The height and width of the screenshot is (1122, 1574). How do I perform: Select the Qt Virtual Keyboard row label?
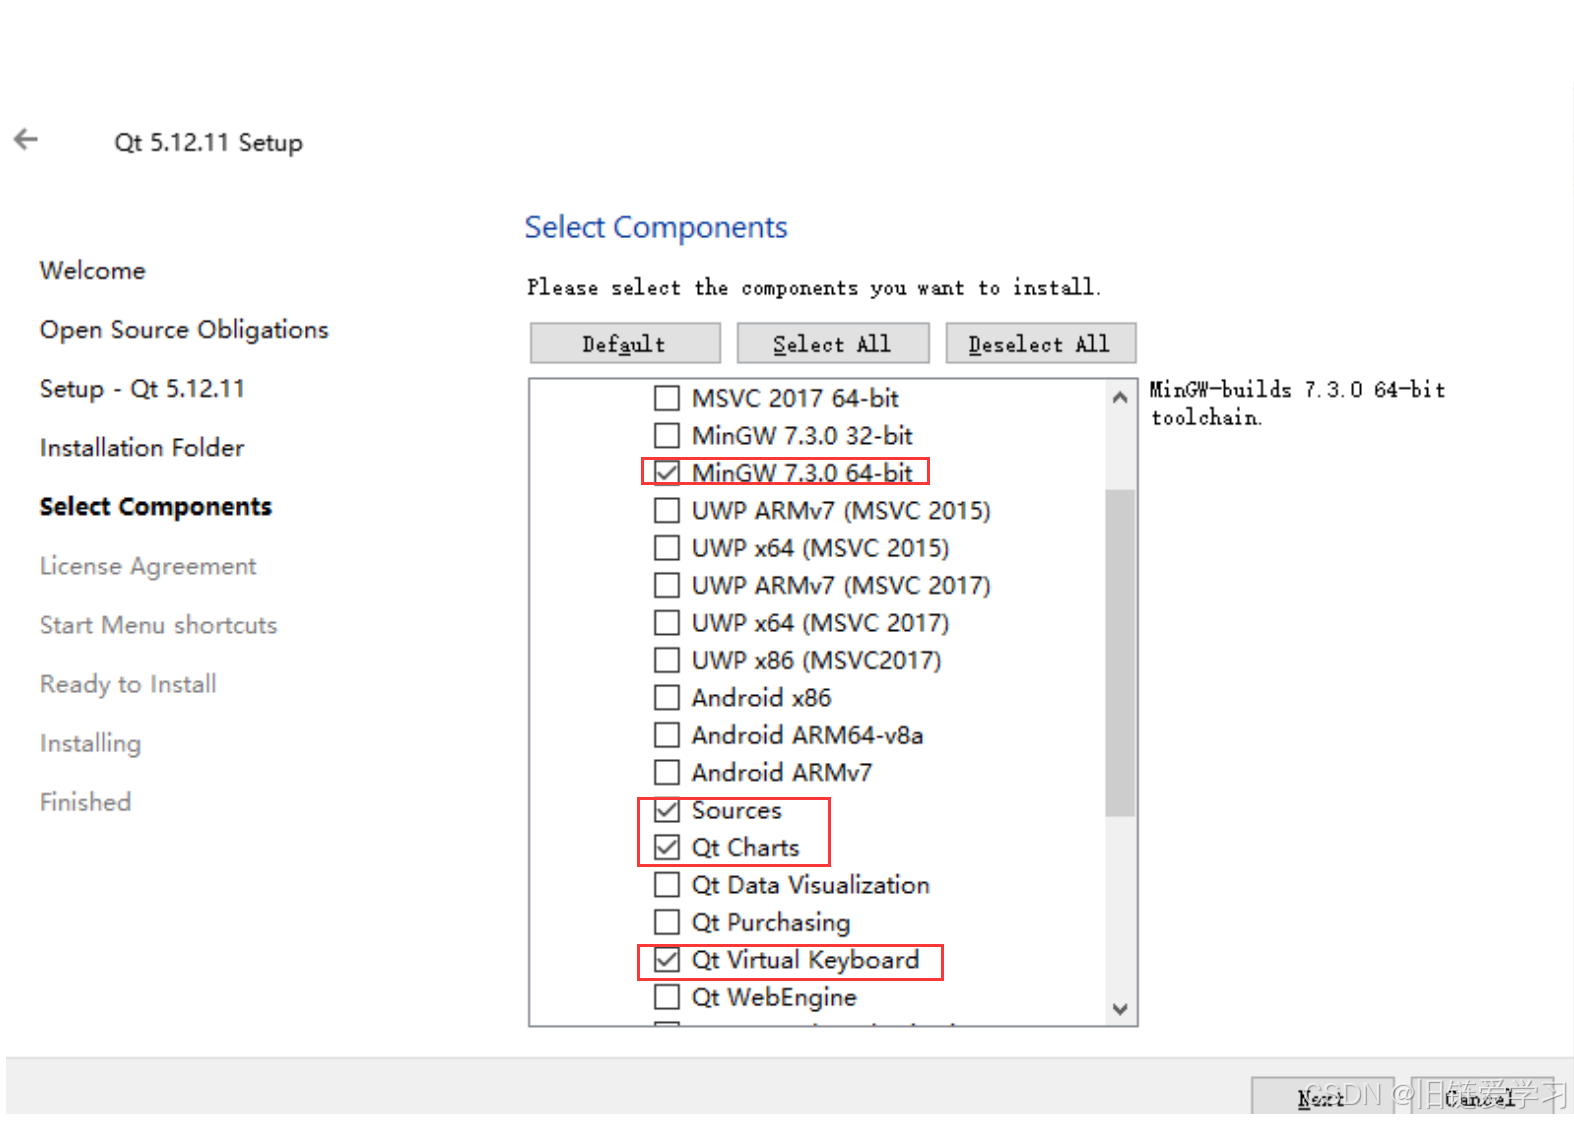pos(805,960)
